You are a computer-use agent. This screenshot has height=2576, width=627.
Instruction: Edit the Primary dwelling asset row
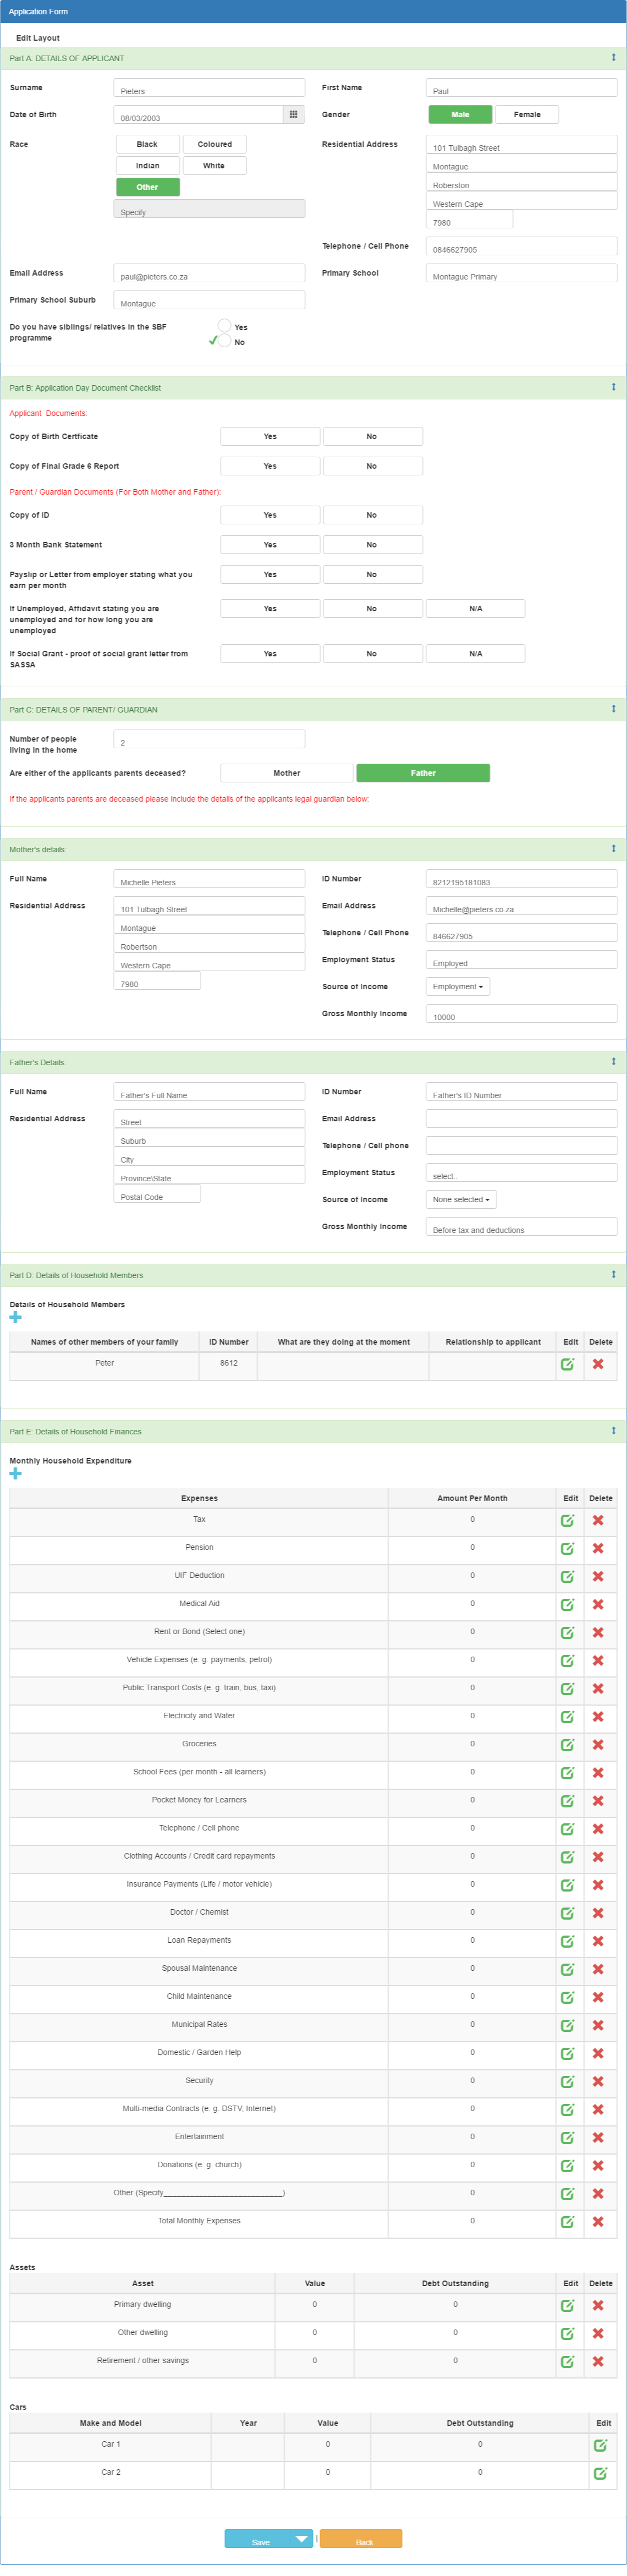point(568,2305)
